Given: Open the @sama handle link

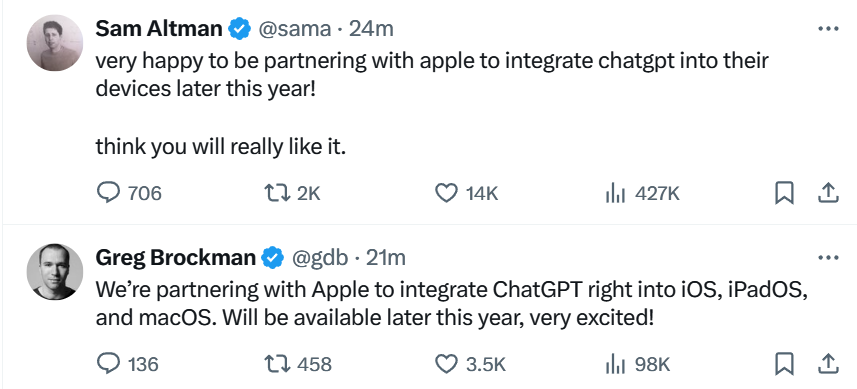Looking at the screenshot, I should (x=294, y=29).
